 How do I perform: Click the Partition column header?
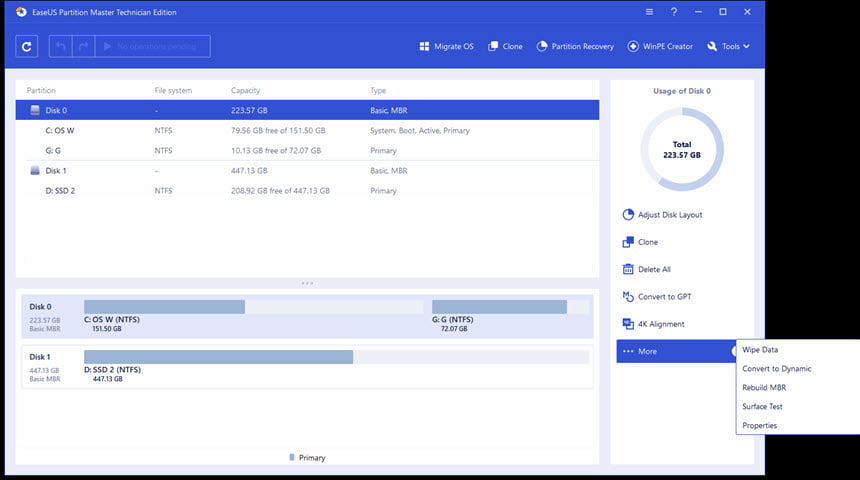click(x=41, y=91)
